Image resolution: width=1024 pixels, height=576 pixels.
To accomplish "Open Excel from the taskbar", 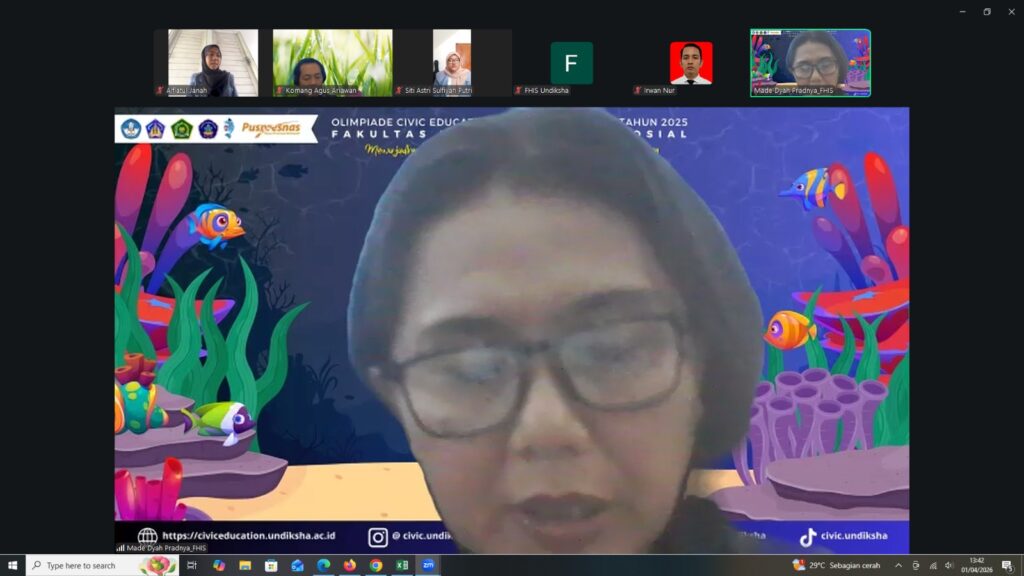I will click(401, 565).
